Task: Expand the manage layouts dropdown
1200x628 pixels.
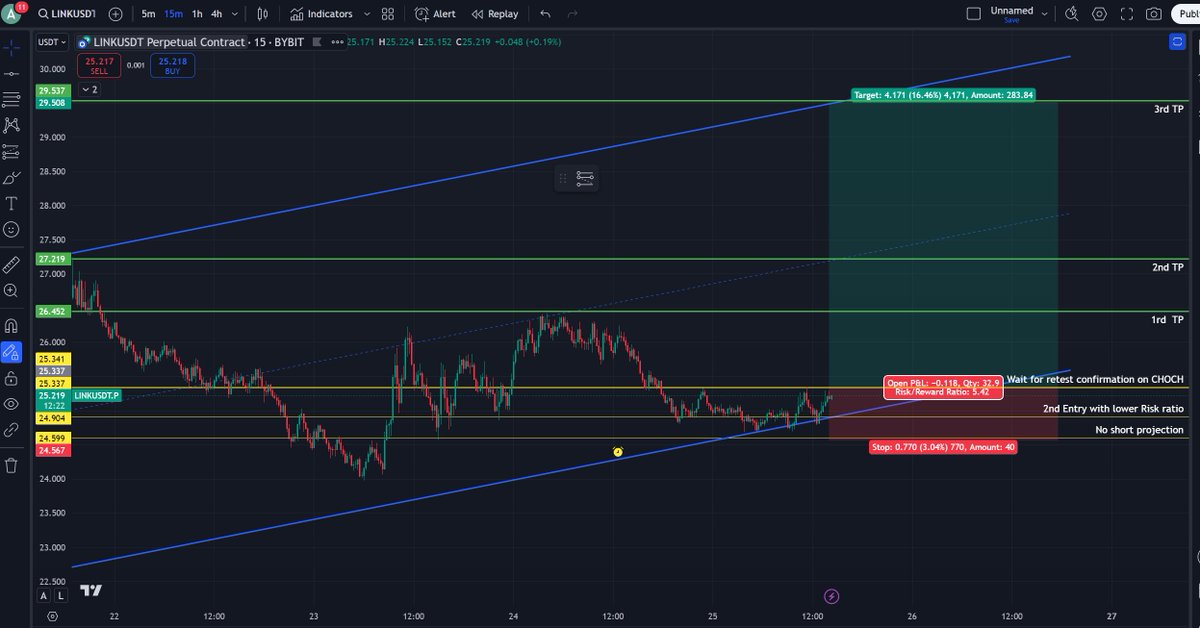Action: point(1045,14)
